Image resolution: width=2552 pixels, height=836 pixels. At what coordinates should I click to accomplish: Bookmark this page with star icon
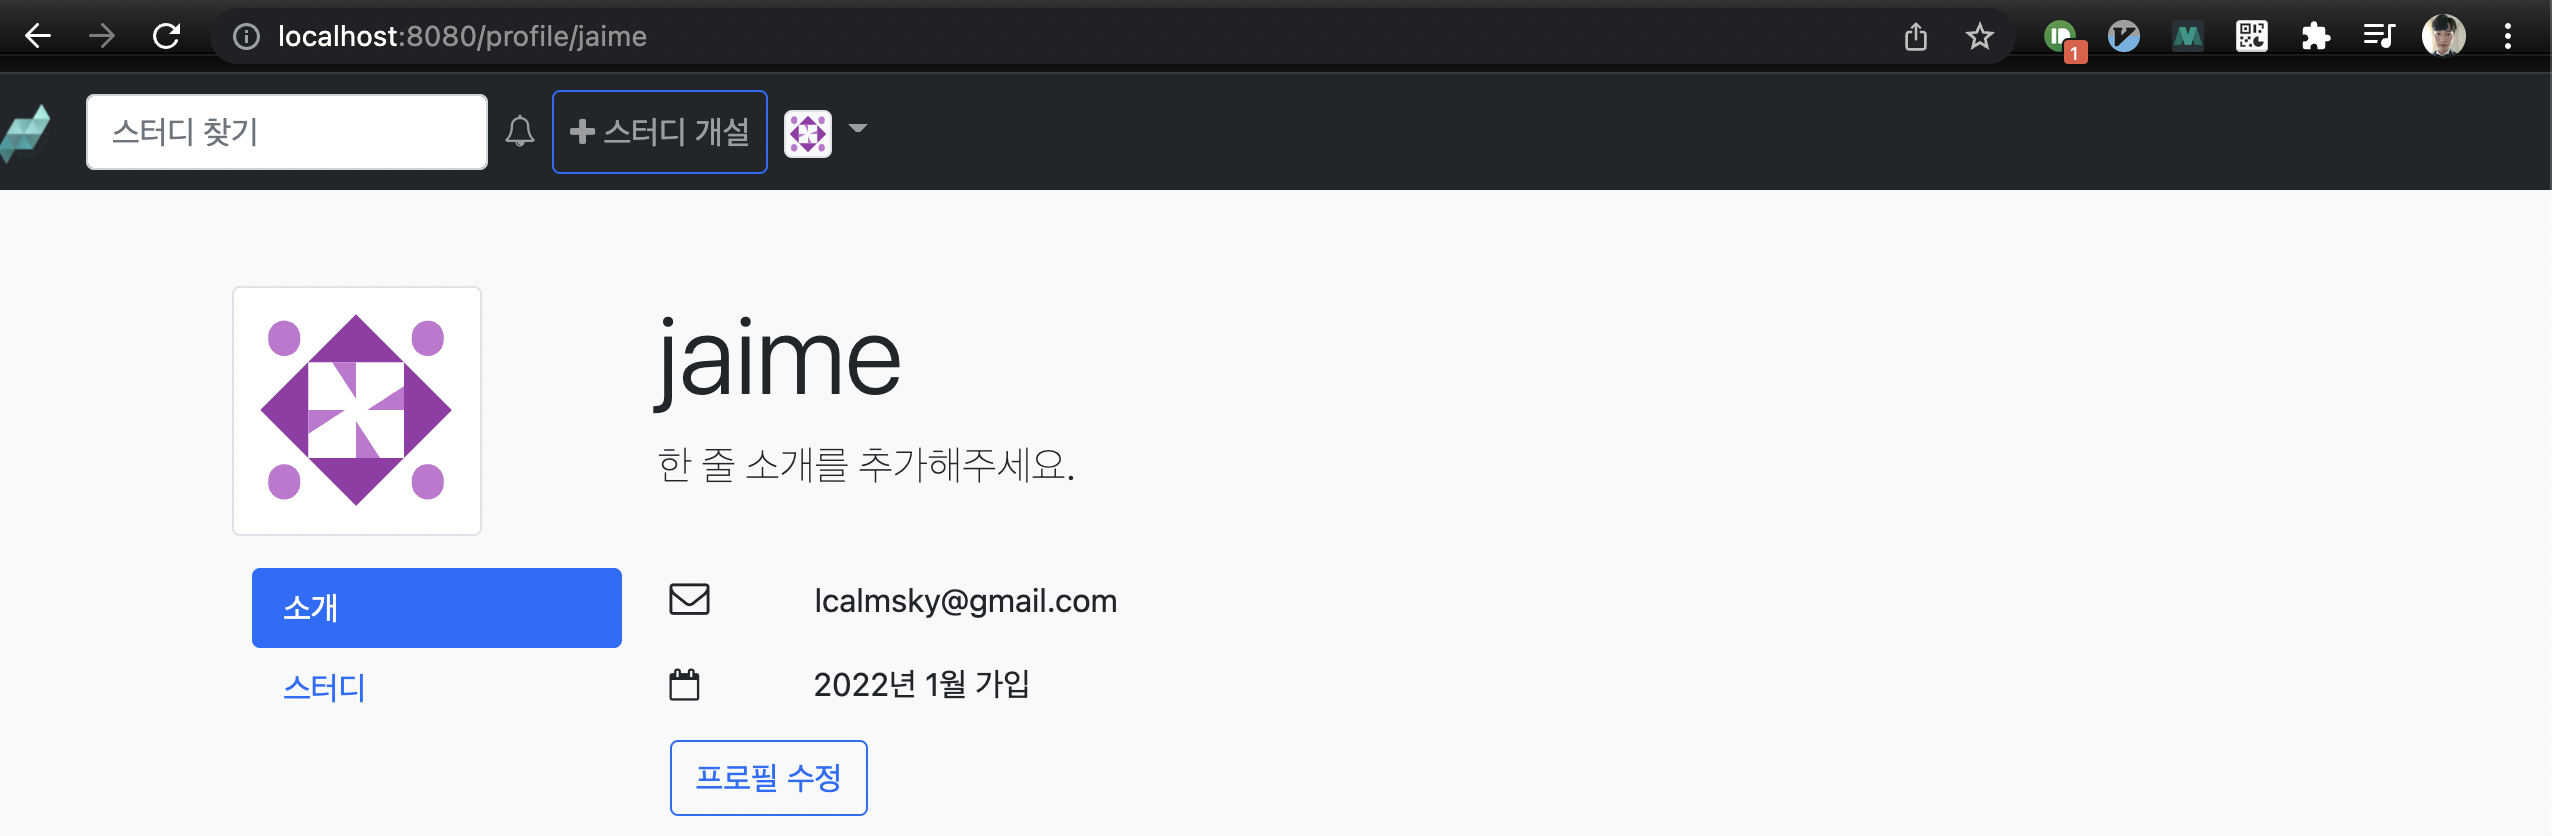[1979, 37]
